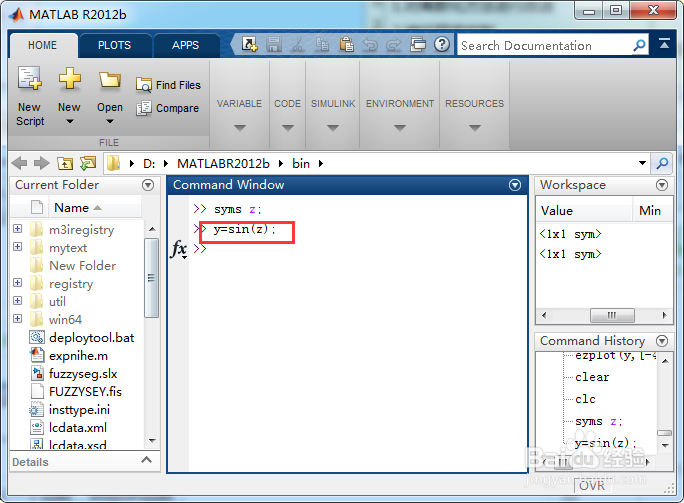Click the Copy icon in quick access toolbar
The height and width of the screenshot is (503, 684).
(x=322, y=44)
